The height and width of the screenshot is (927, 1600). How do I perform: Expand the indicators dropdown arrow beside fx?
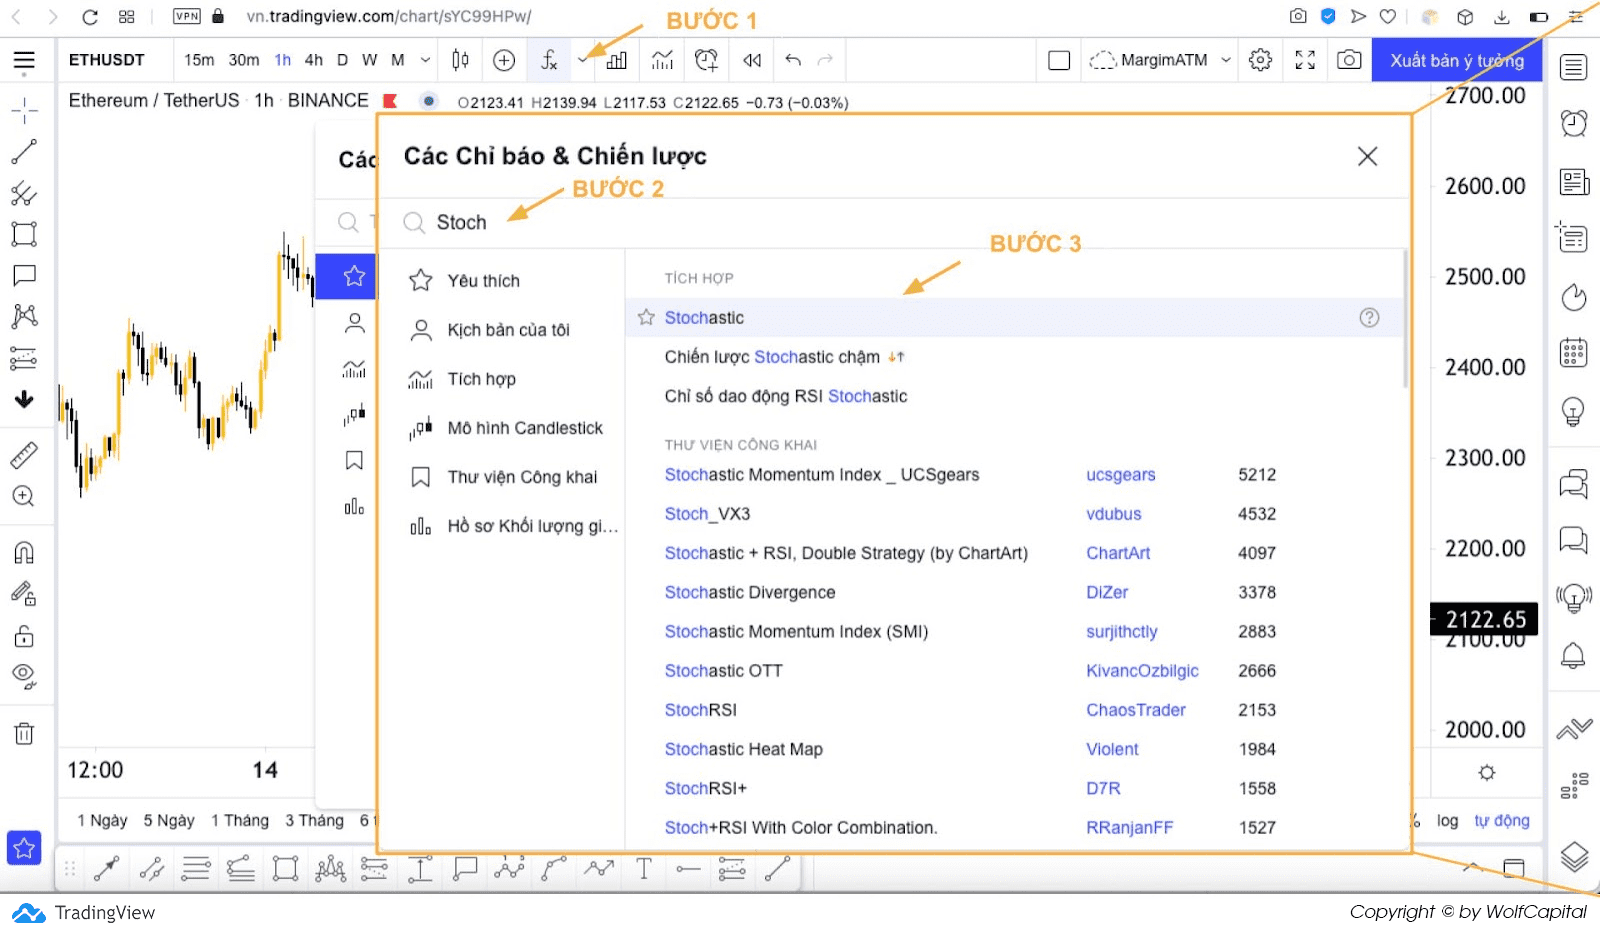[583, 60]
